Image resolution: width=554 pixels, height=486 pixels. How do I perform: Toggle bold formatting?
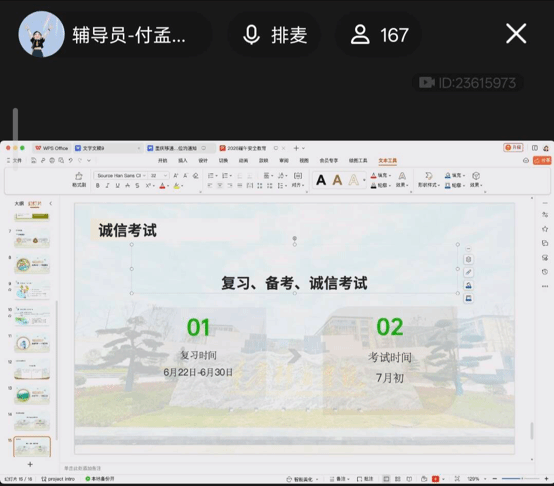tap(98, 185)
